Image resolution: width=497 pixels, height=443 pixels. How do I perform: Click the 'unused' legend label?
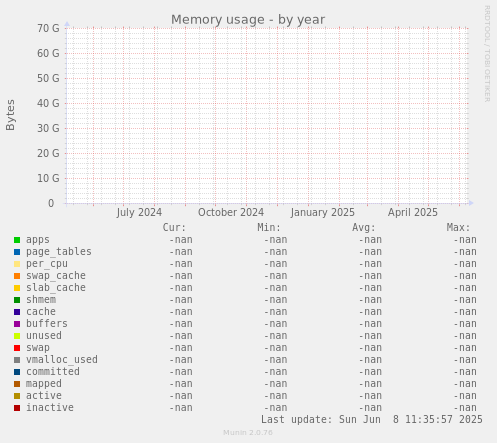coord(44,336)
